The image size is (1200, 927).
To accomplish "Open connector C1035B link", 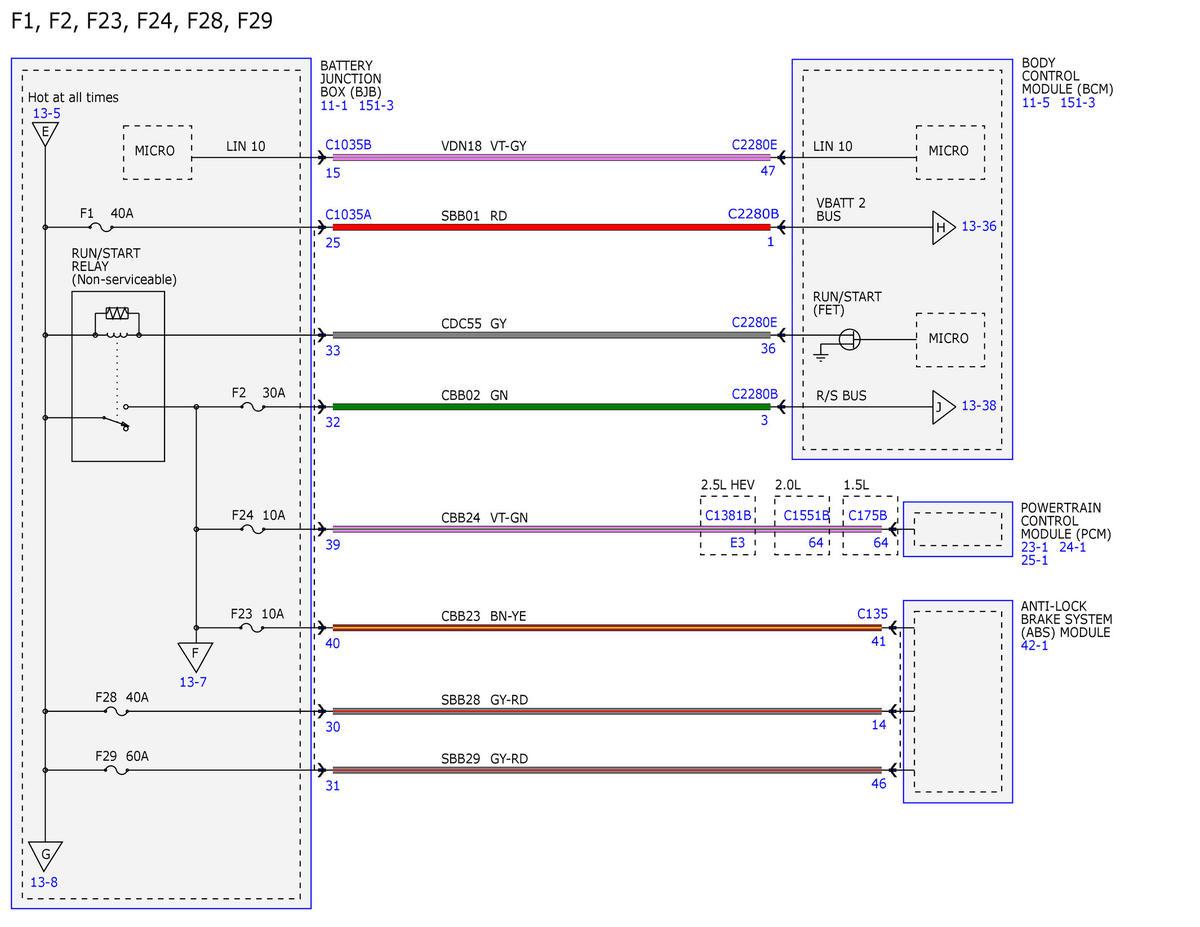I will (x=348, y=145).
